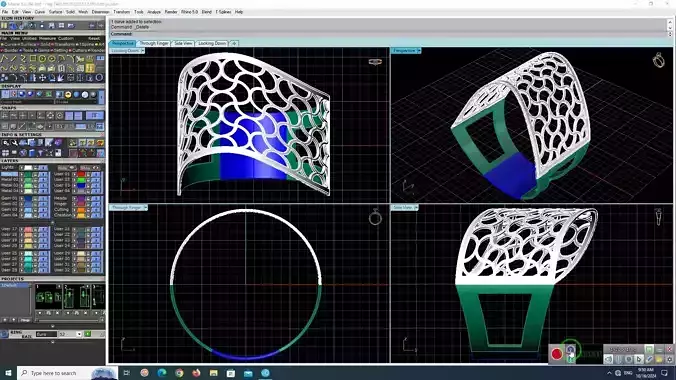Click the magnifier icon in Info & Settings

point(5,143)
